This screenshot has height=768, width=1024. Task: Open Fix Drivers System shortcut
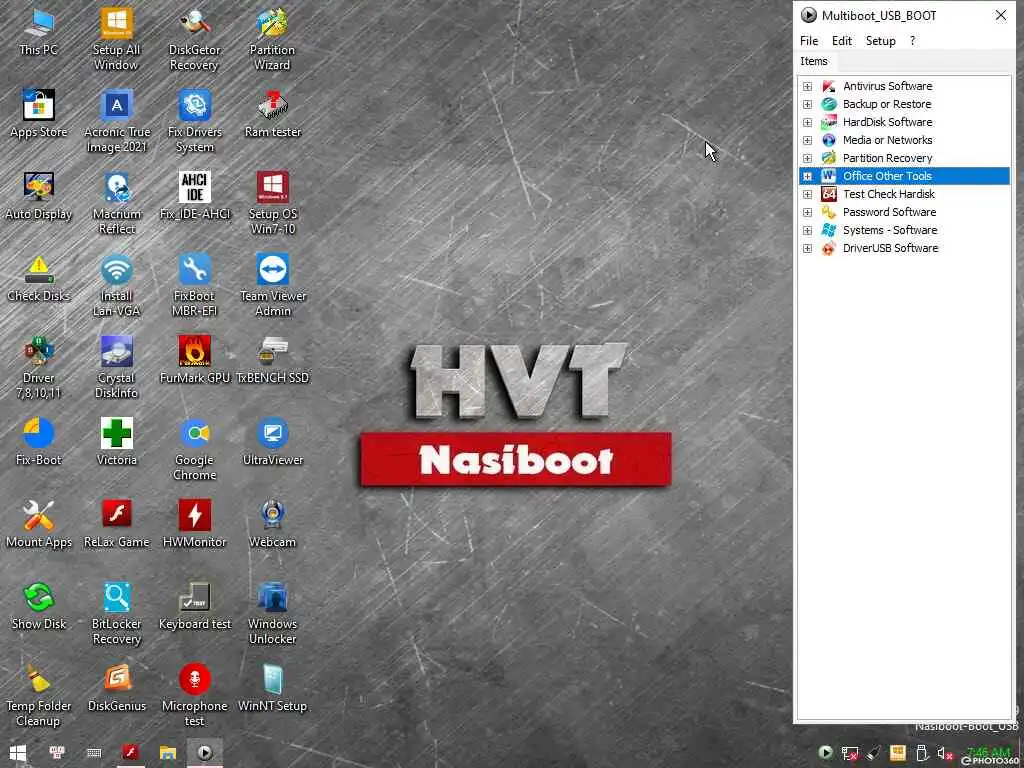pyautogui.click(x=195, y=121)
